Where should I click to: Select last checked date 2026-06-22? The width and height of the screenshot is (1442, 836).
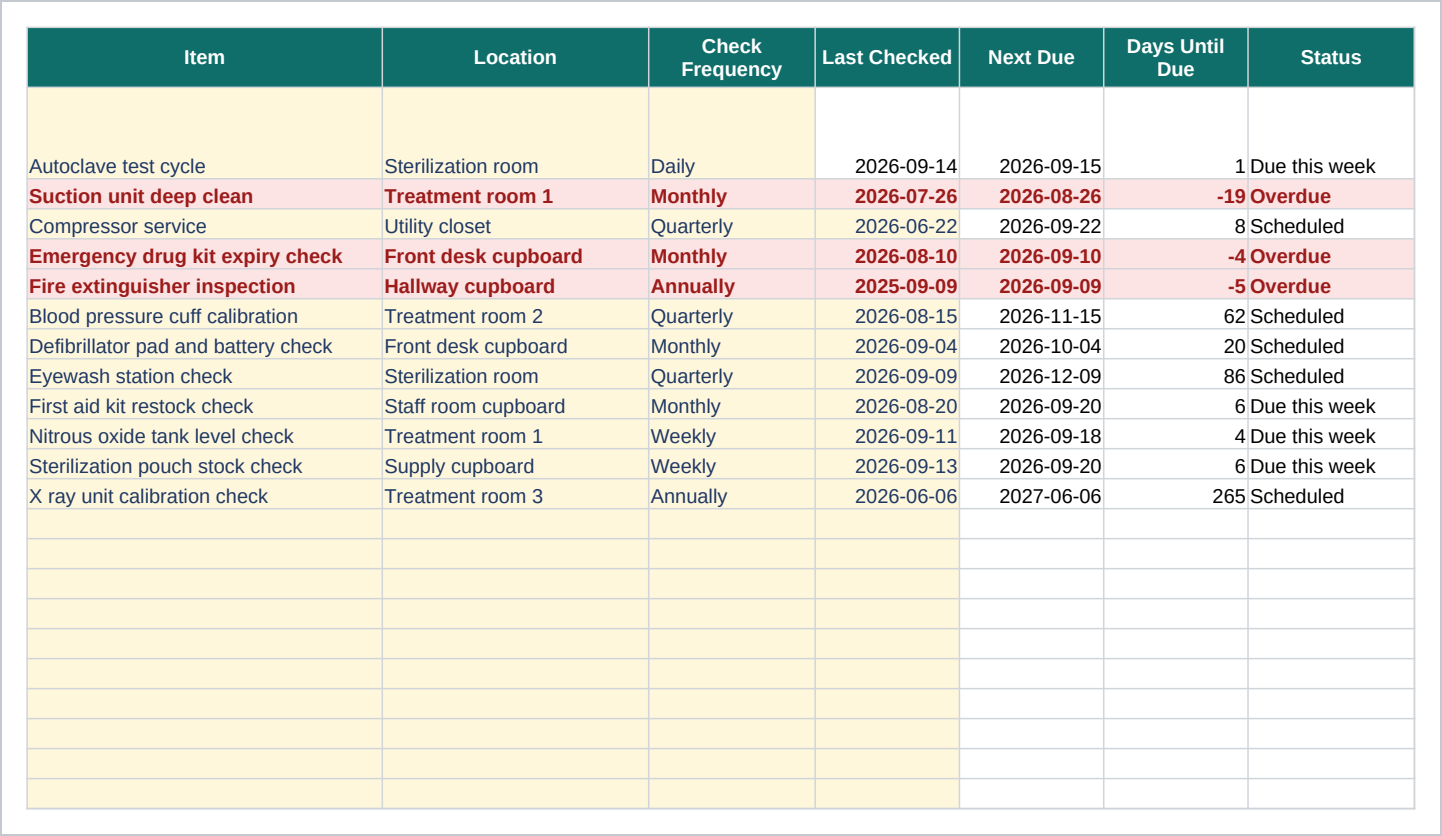click(x=887, y=225)
